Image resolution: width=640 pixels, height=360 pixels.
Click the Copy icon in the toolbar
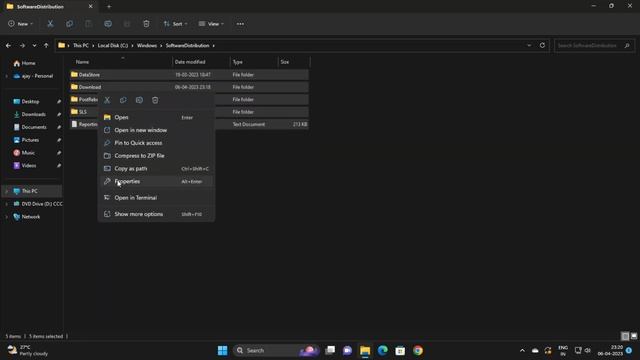pos(69,24)
